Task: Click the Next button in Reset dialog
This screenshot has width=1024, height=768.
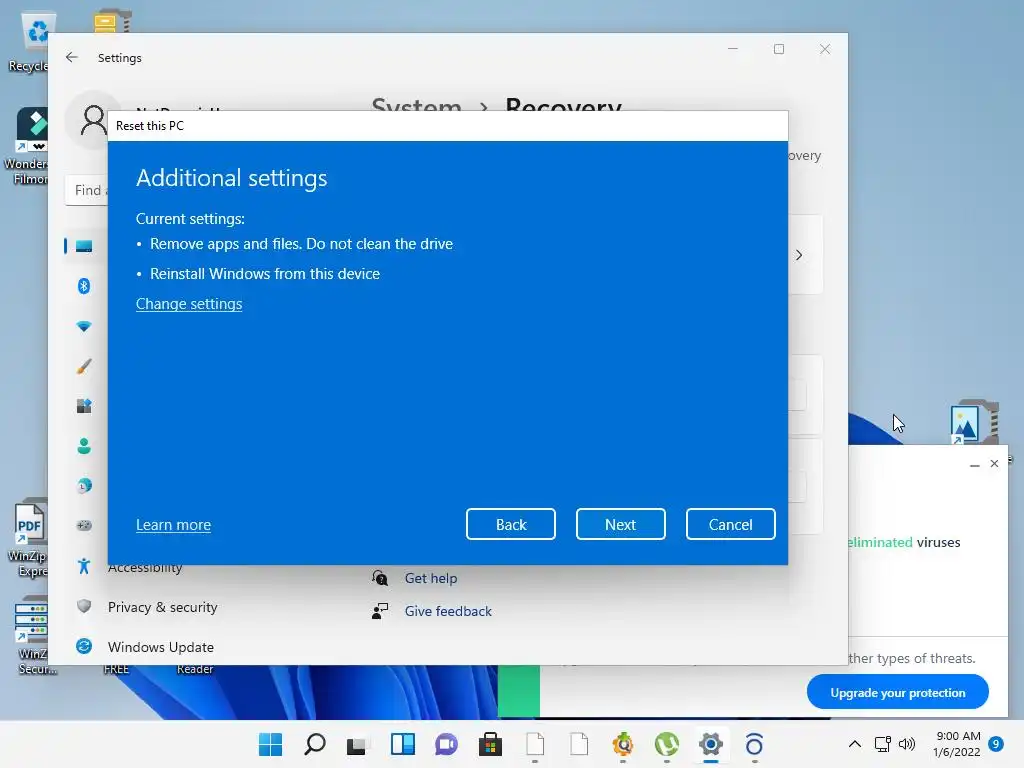Action: point(620,524)
